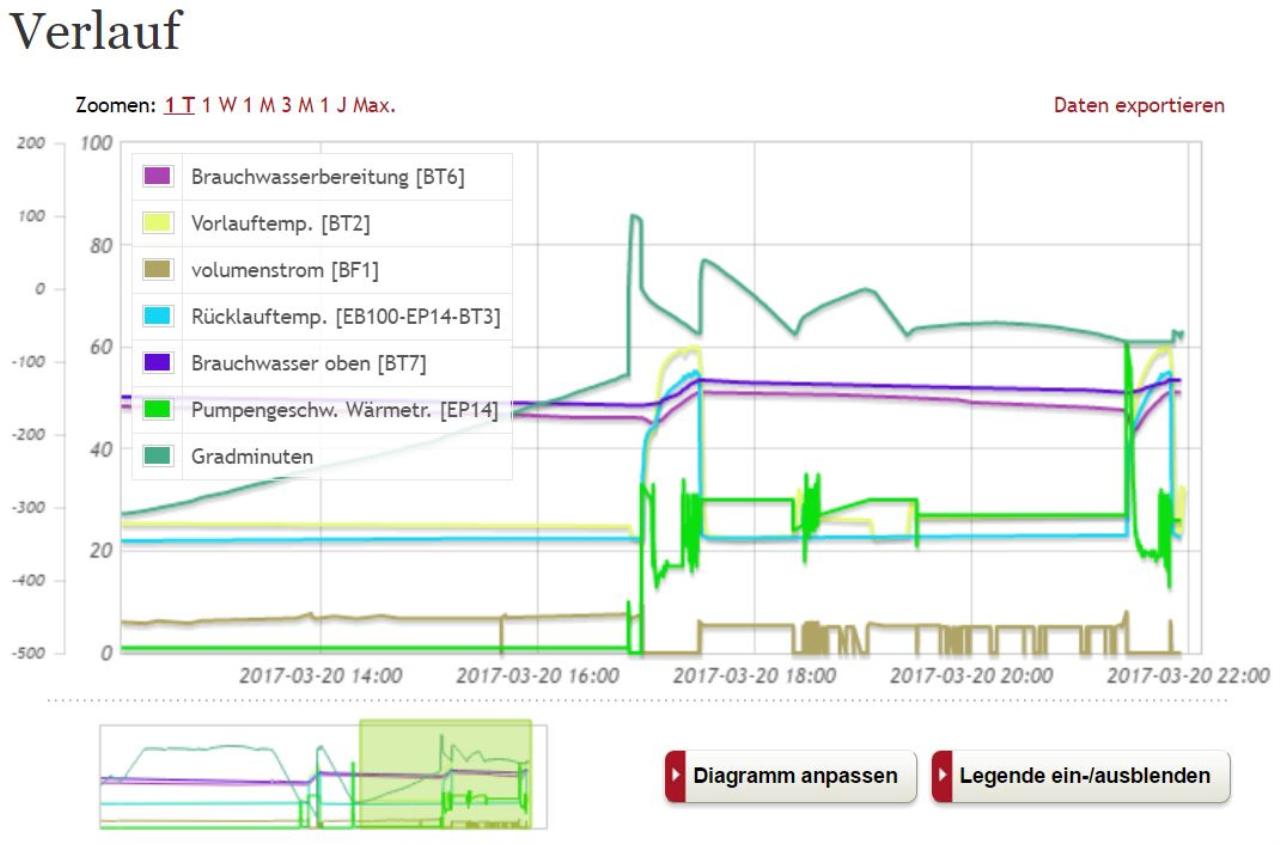The height and width of the screenshot is (844, 1280).
Task: Click Rücklauftemp. cyan legend swatch
Action: click(x=160, y=316)
